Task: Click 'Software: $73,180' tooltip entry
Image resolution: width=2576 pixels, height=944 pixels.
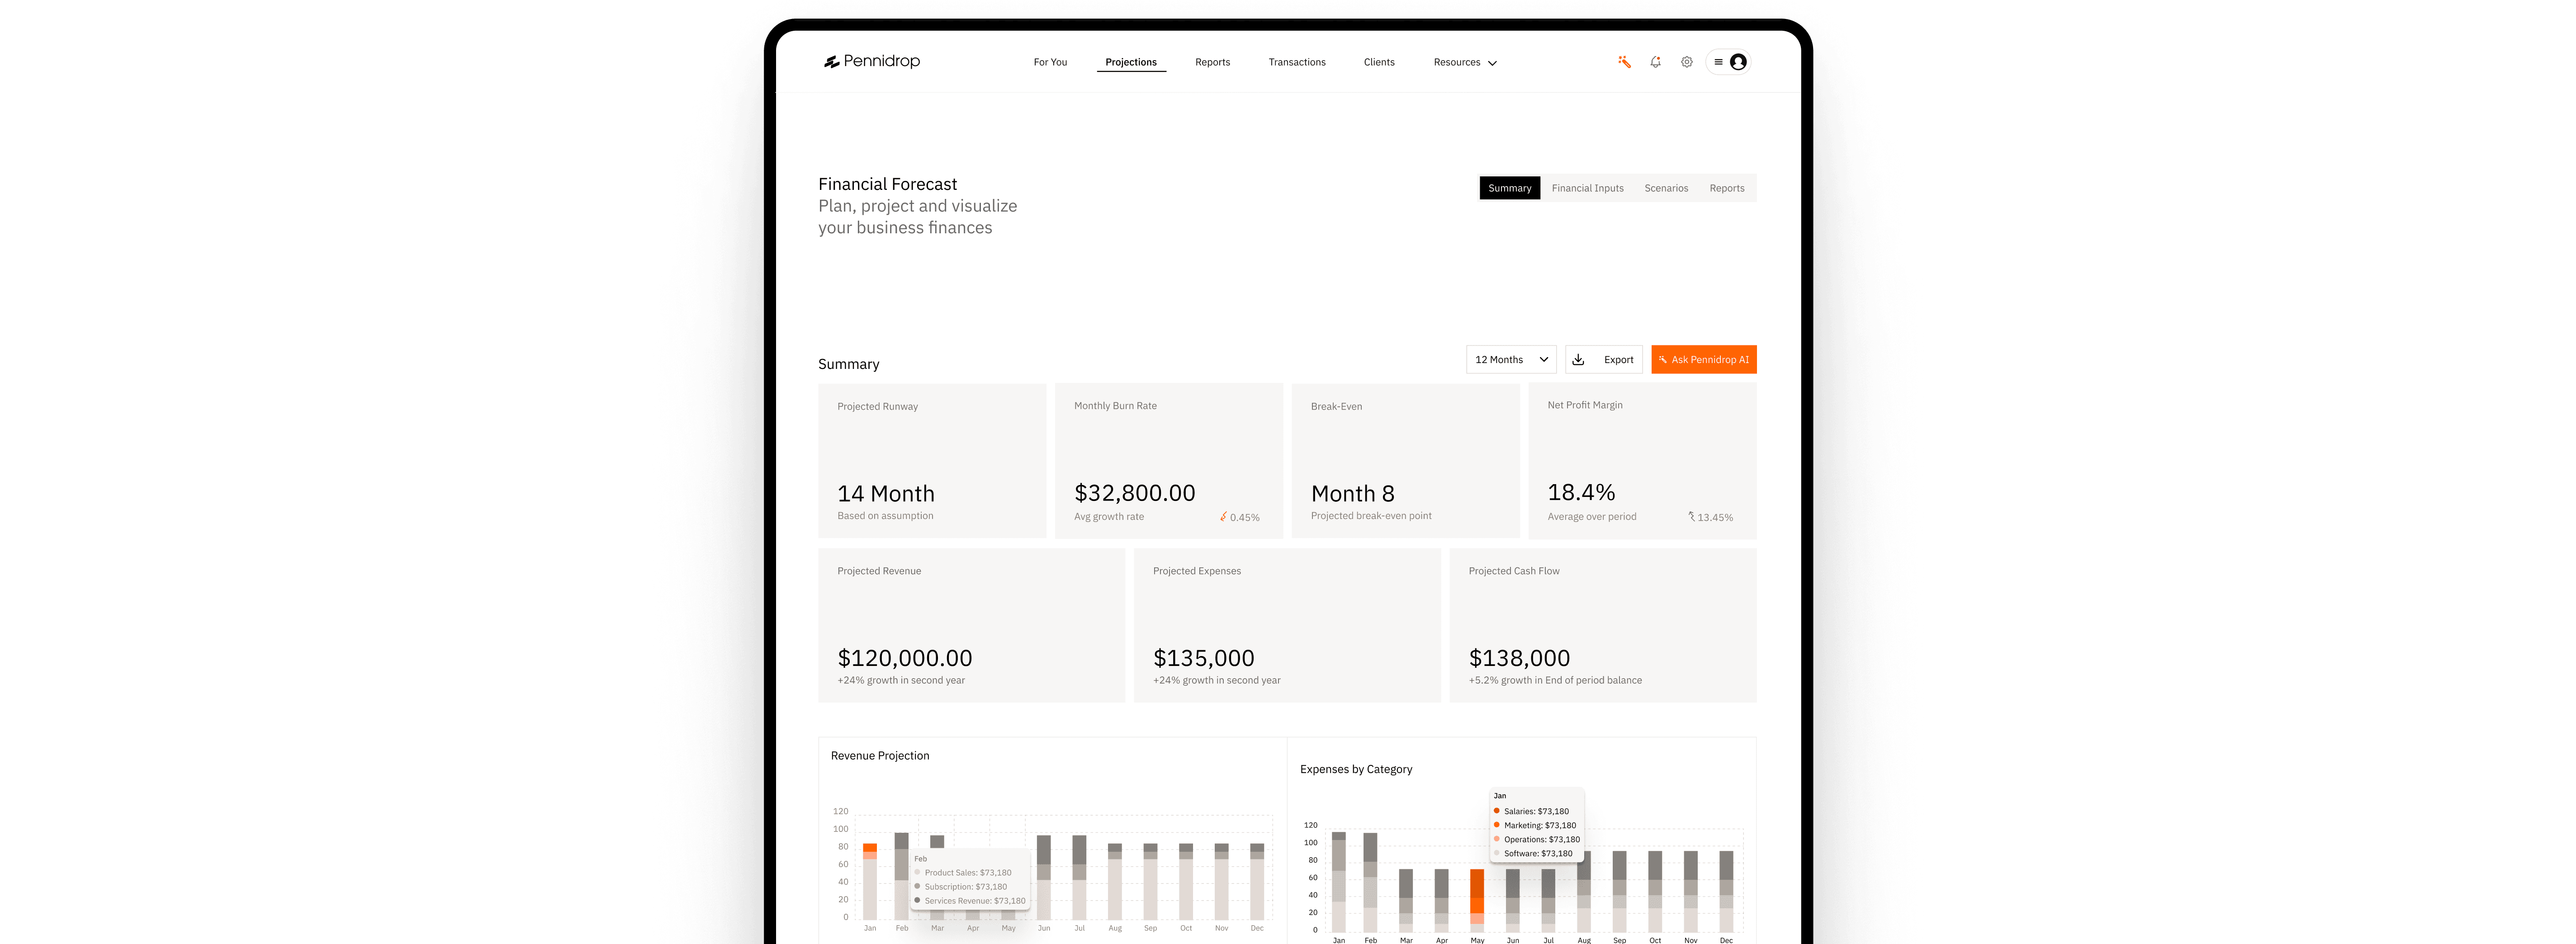Action: coord(1537,853)
